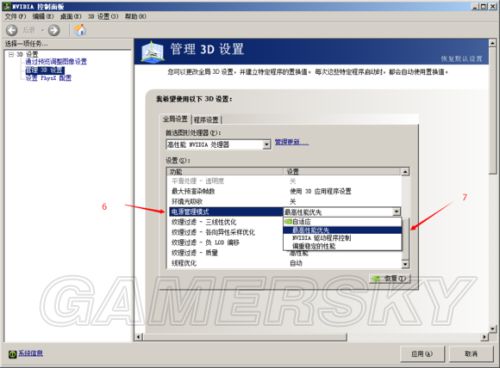Open the home page house icon

click(x=80, y=30)
